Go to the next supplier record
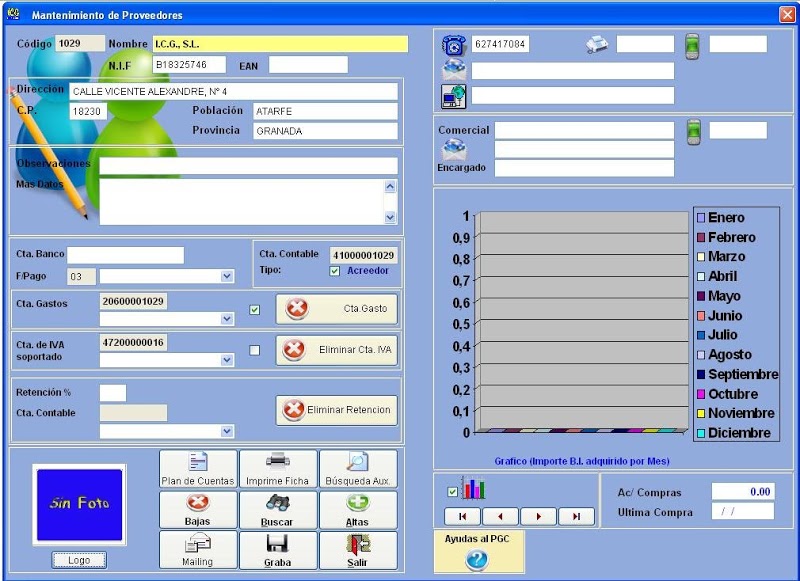This screenshot has height=581, width=800. (538, 516)
